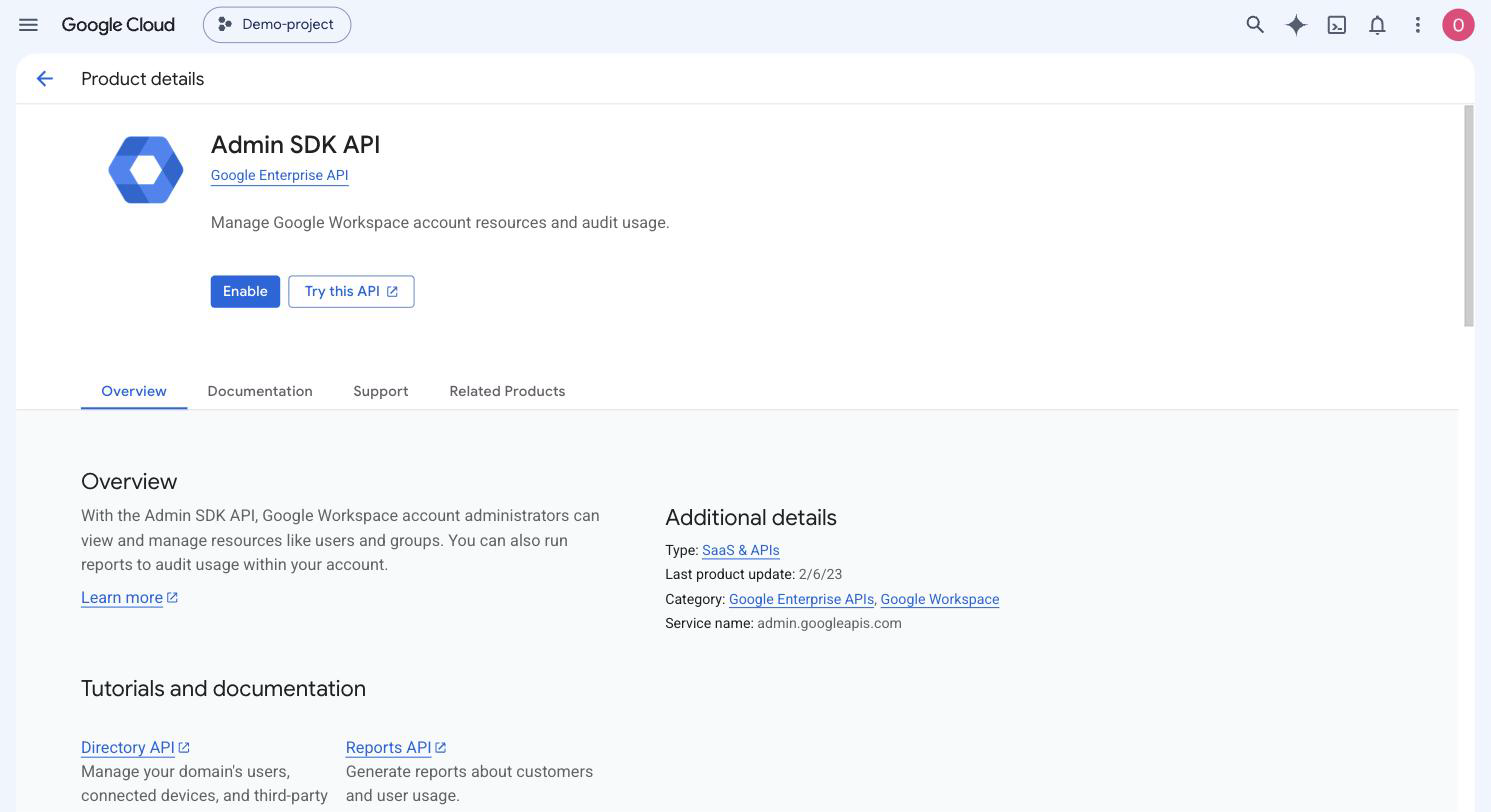This screenshot has width=1491, height=812.
Task: Open the Related Products tab
Action: click(507, 391)
